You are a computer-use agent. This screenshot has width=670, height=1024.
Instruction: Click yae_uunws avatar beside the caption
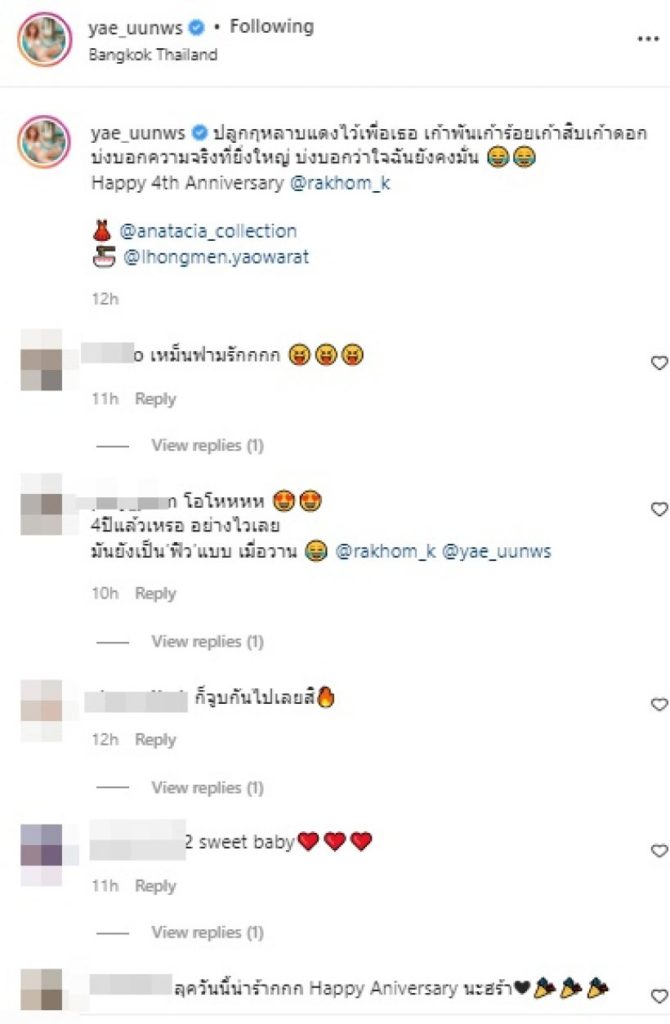pyautogui.click(x=44, y=142)
